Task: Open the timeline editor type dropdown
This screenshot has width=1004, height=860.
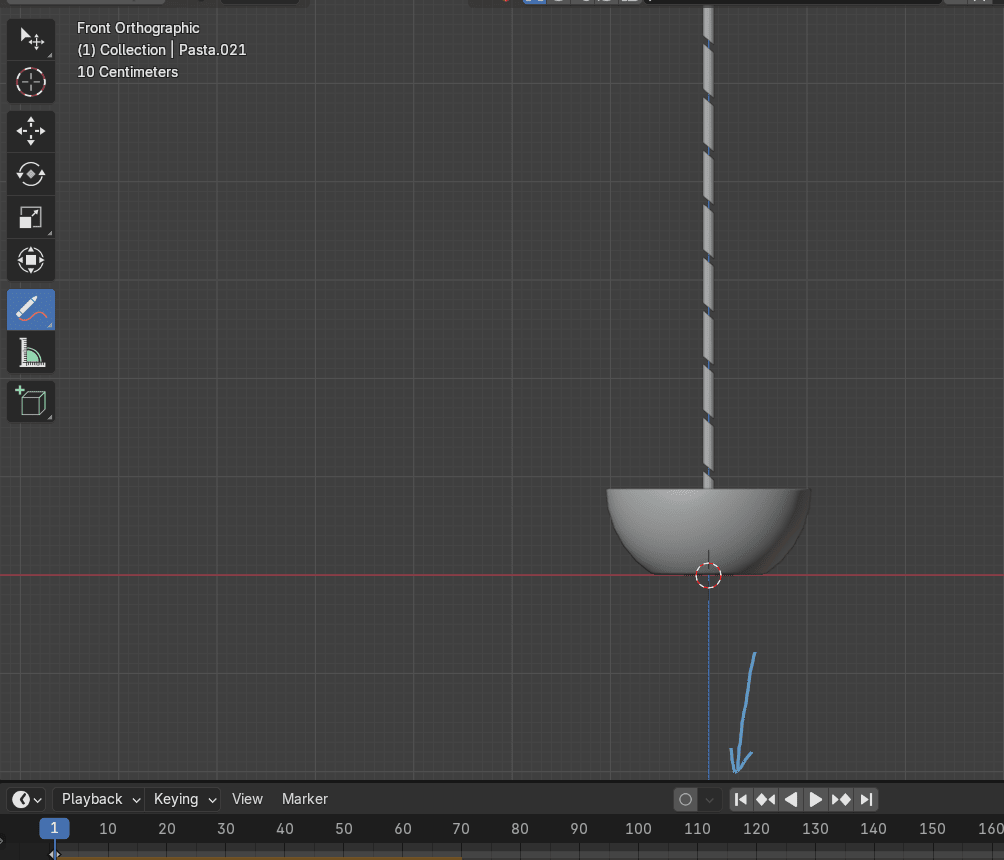Action: pyautogui.click(x=27, y=799)
